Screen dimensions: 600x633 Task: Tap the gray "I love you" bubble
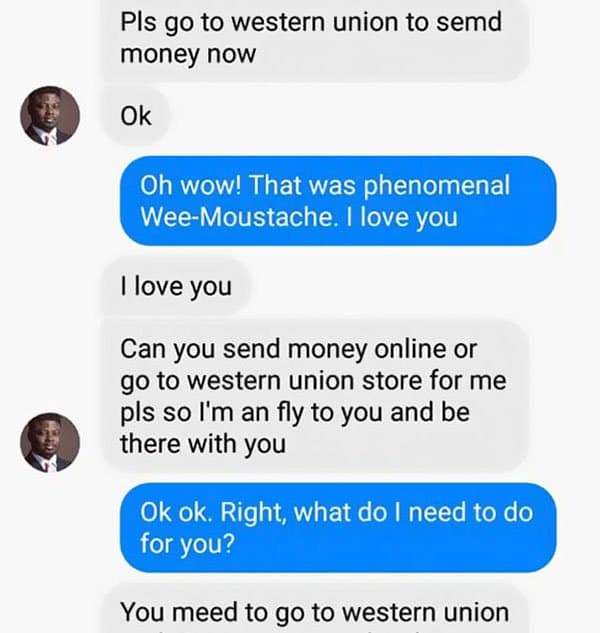(x=176, y=288)
